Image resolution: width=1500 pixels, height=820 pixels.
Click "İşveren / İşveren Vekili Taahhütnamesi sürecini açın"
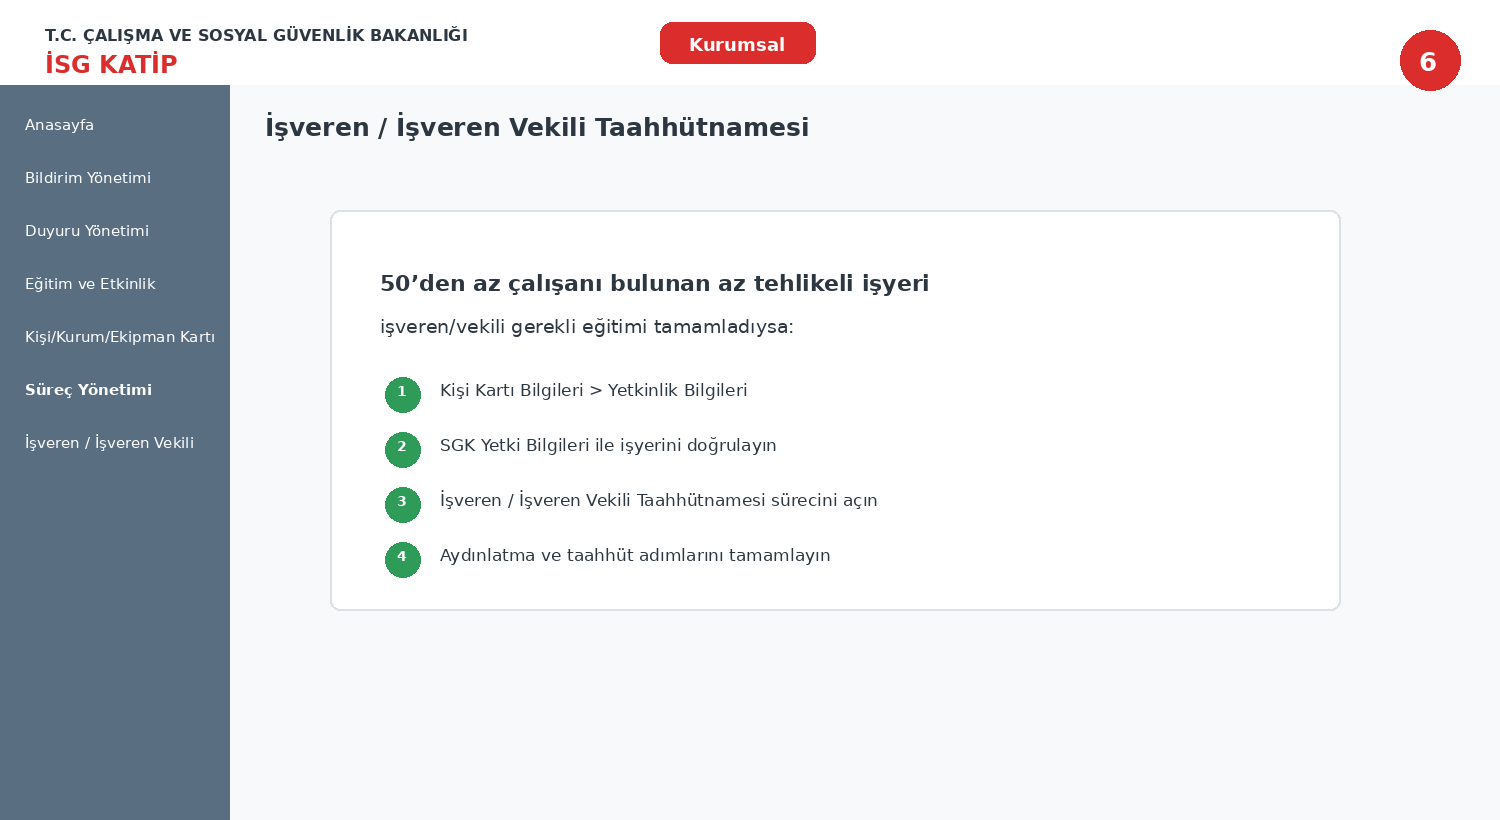coord(659,500)
